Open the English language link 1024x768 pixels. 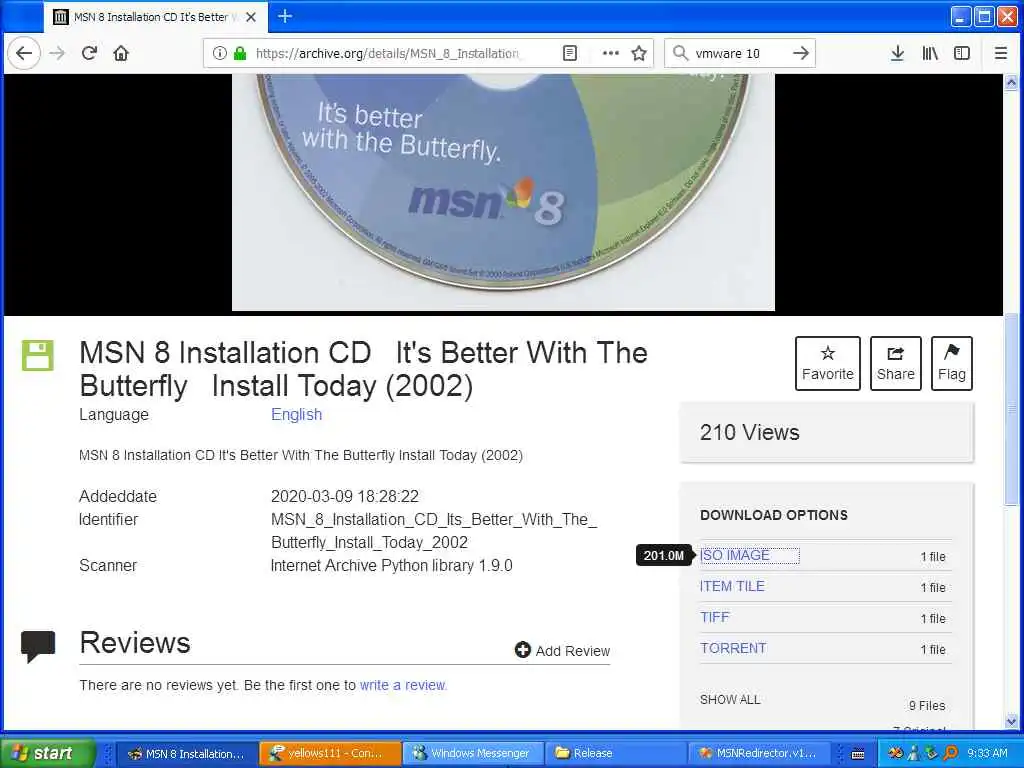296,415
